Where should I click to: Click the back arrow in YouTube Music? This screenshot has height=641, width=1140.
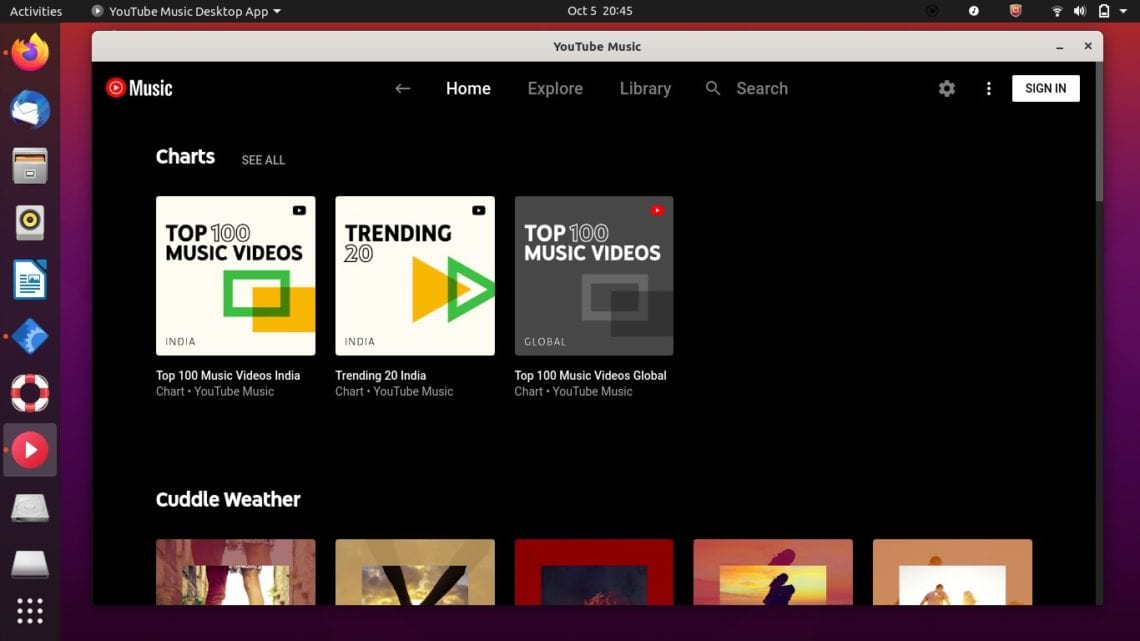pyautogui.click(x=401, y=88)
